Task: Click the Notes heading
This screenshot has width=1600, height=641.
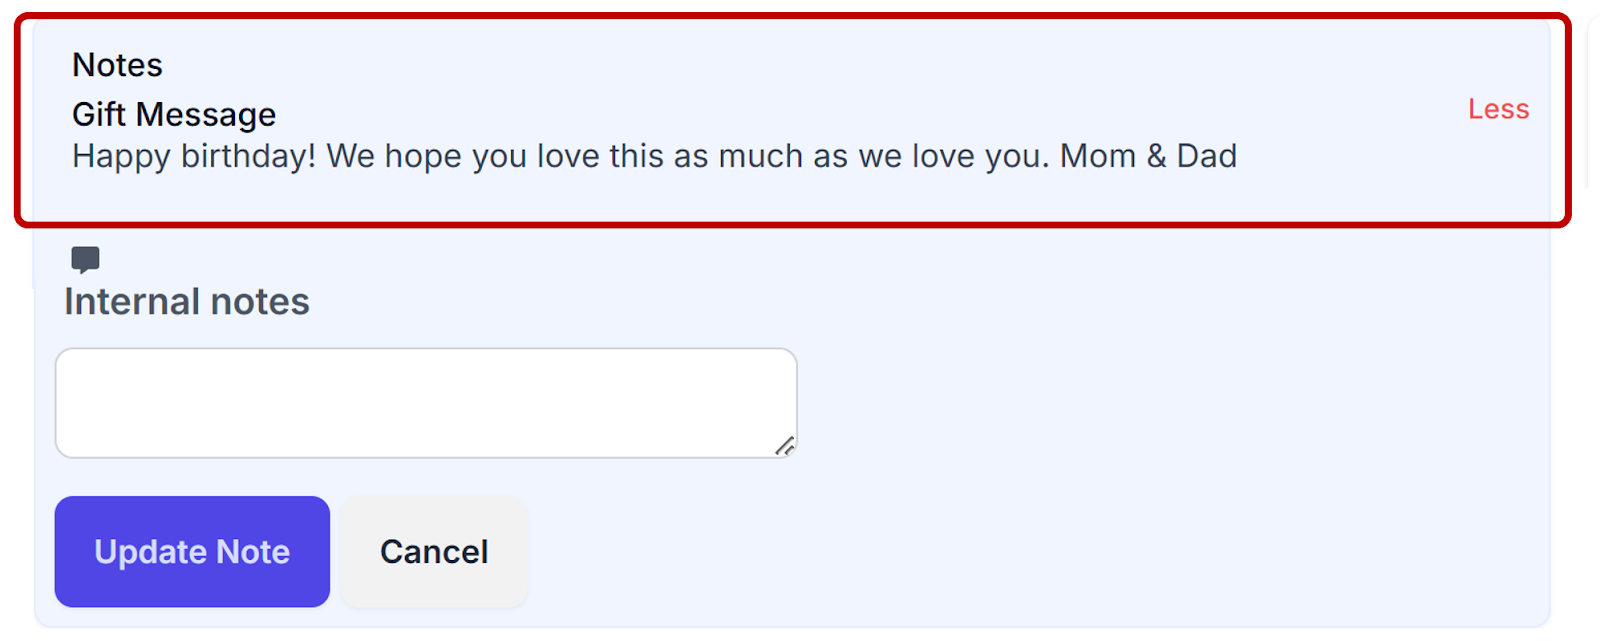Action: (x=117, y=65)
